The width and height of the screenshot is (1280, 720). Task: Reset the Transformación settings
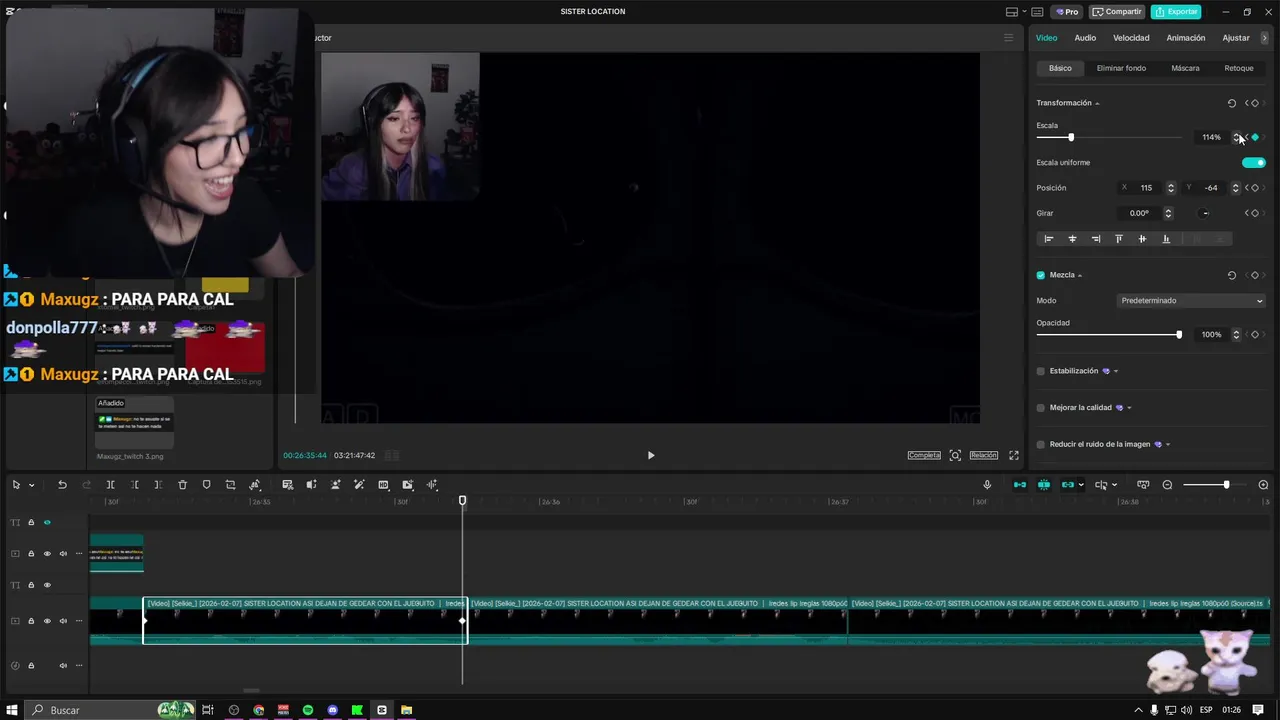tap(1232, 103)
